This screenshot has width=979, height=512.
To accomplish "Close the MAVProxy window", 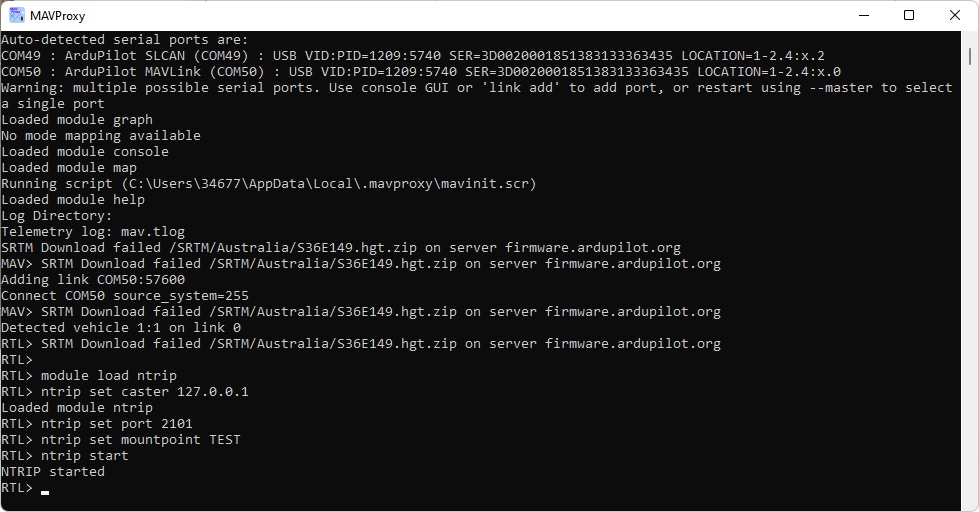I will tap(955, 15).
